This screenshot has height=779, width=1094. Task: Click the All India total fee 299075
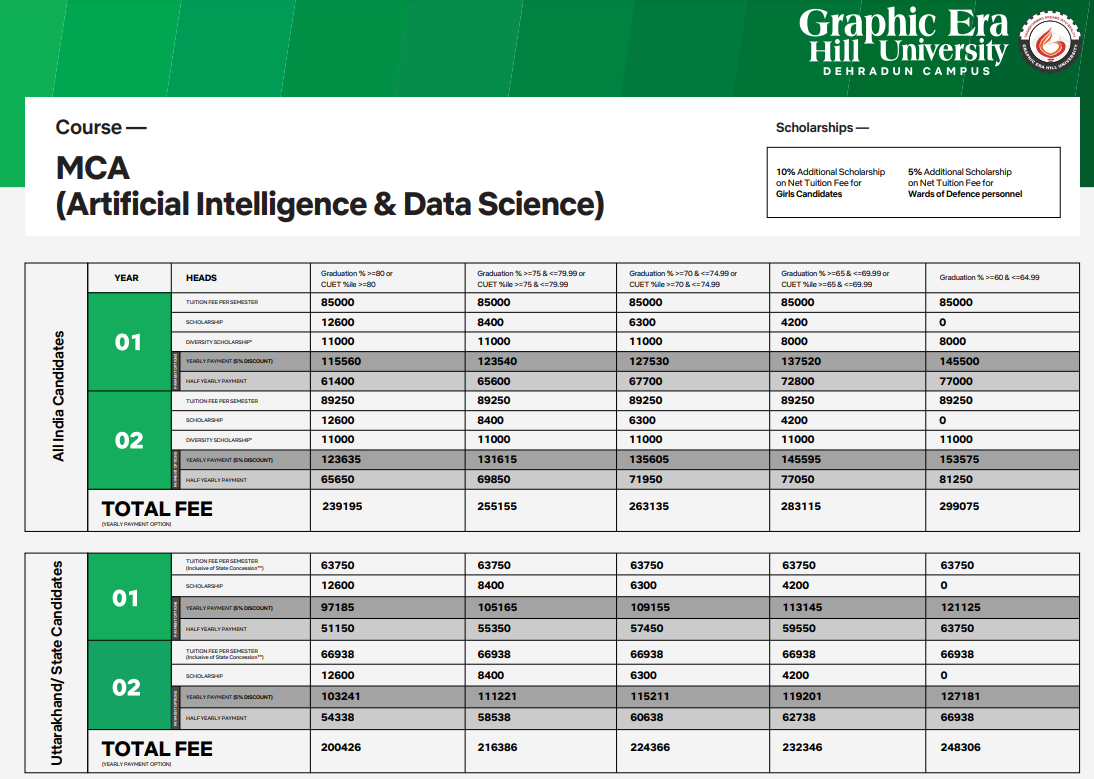(960, 507)
